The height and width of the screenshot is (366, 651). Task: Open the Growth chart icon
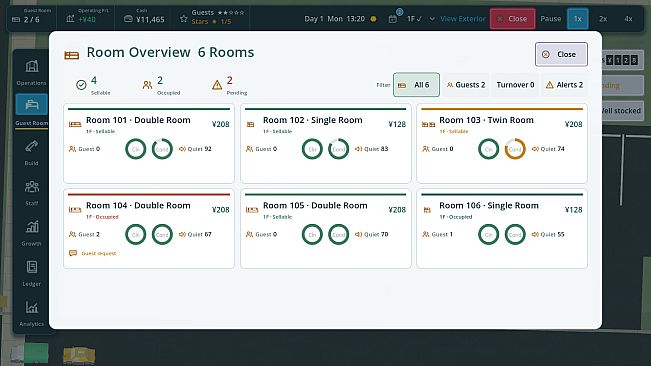pyautogui.click(x=32, y=227)
